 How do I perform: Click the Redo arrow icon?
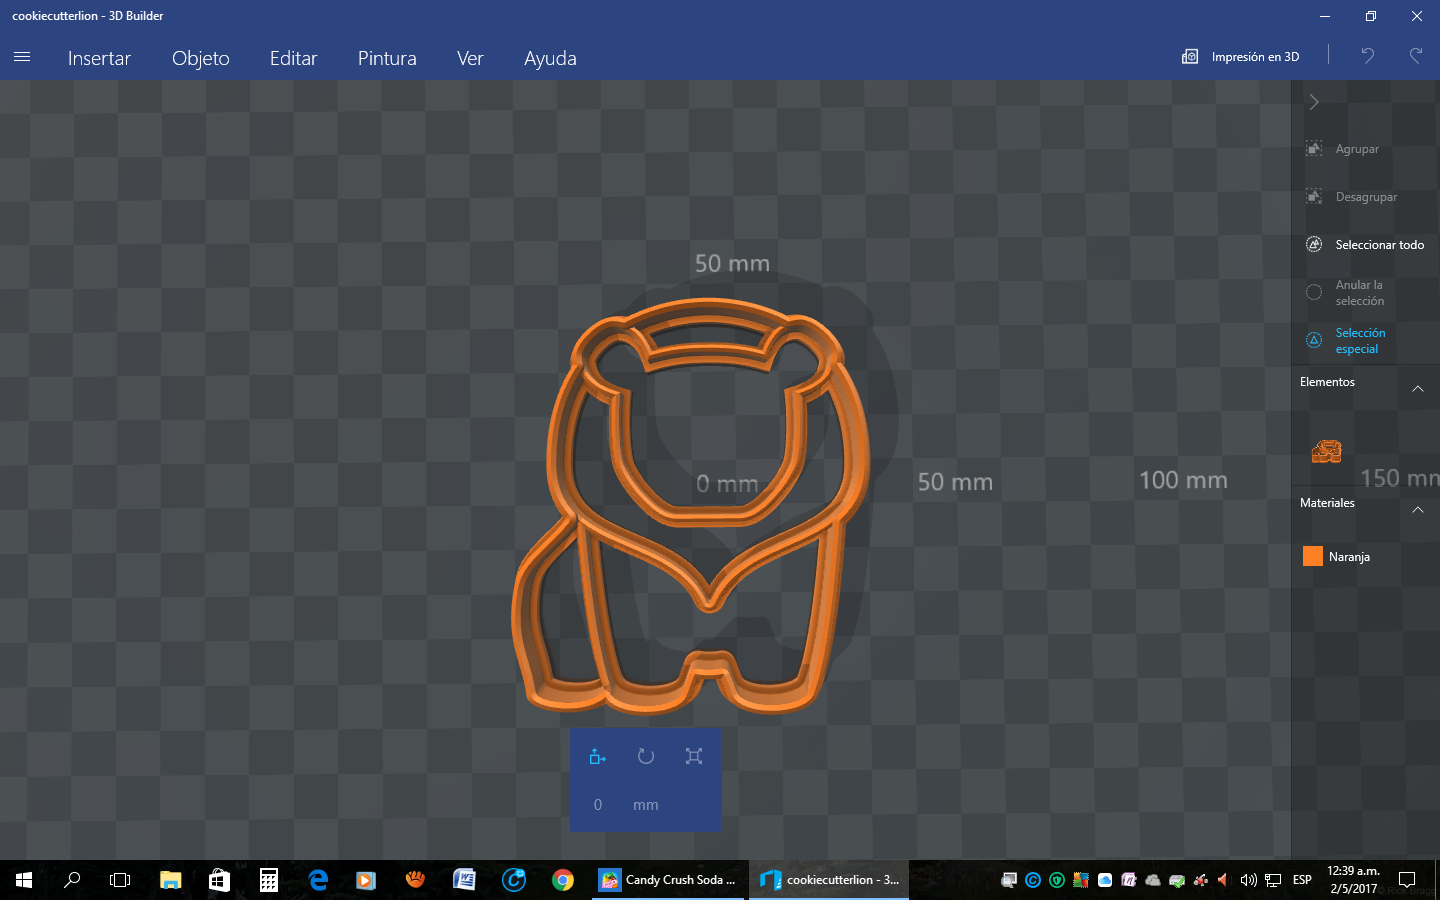point(1415,56)
